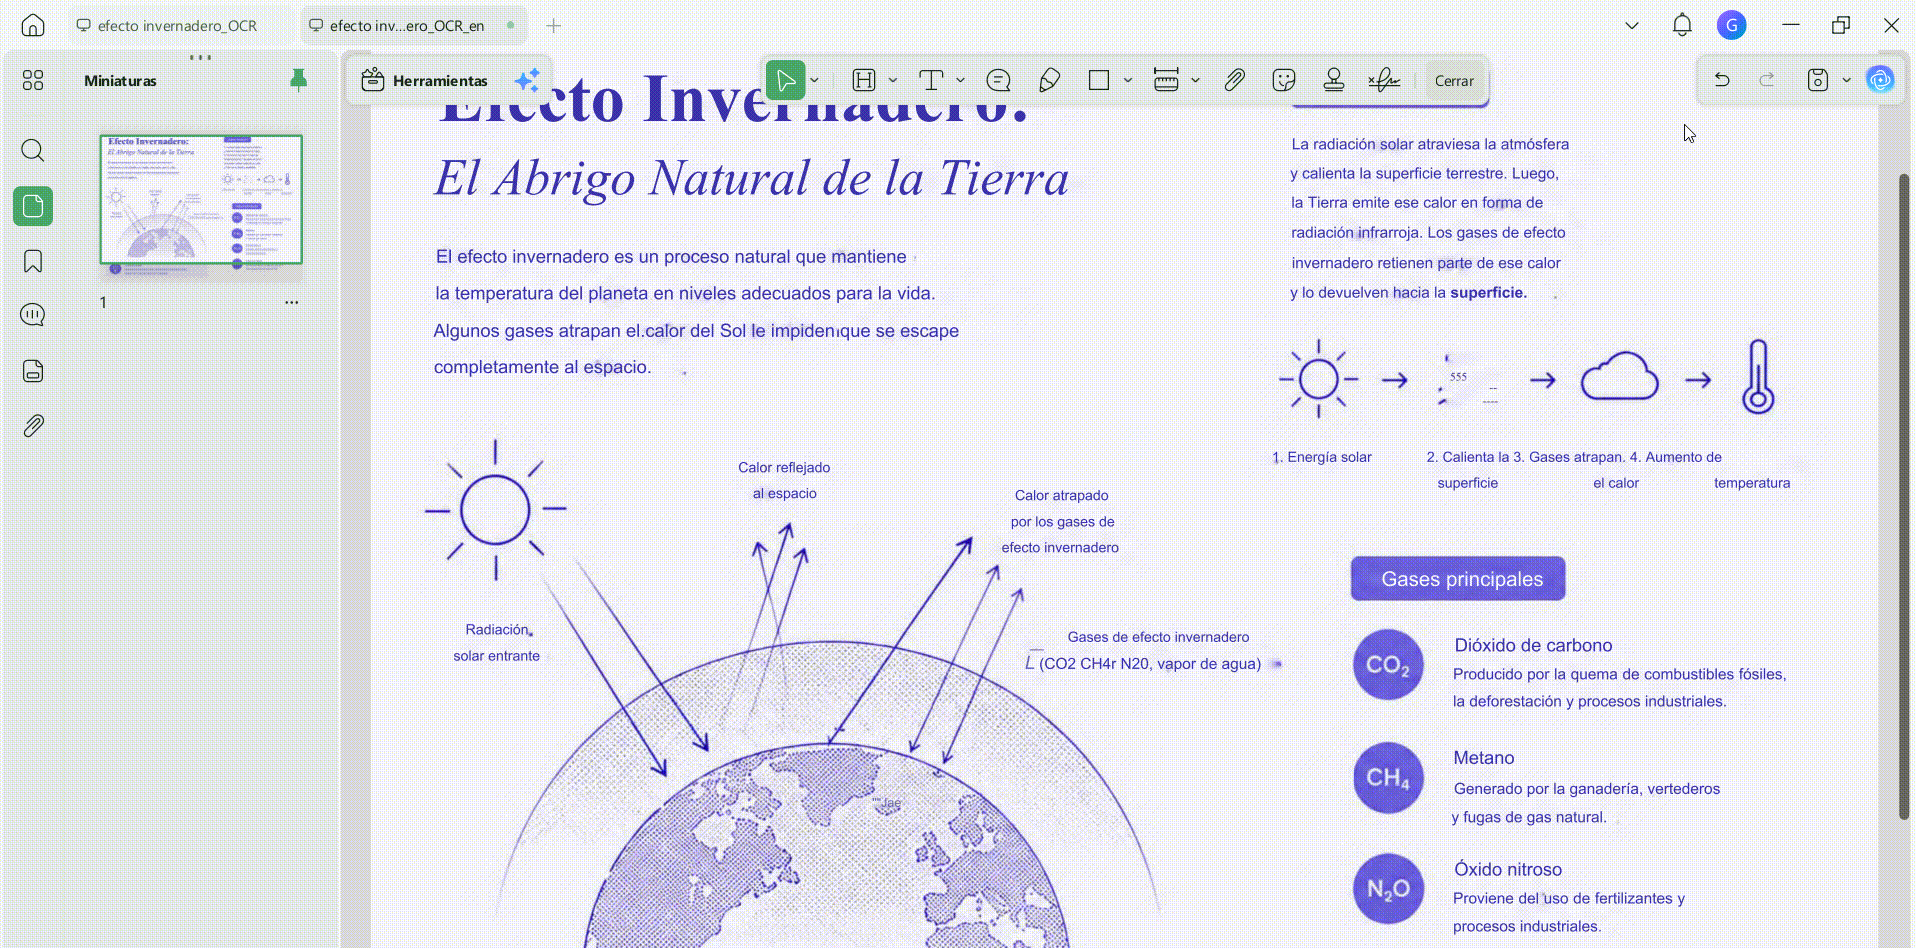Go to the Home screen icon
Viewport: 1916px width, 948px height.
pyautogui.click(x=33, y=25)
